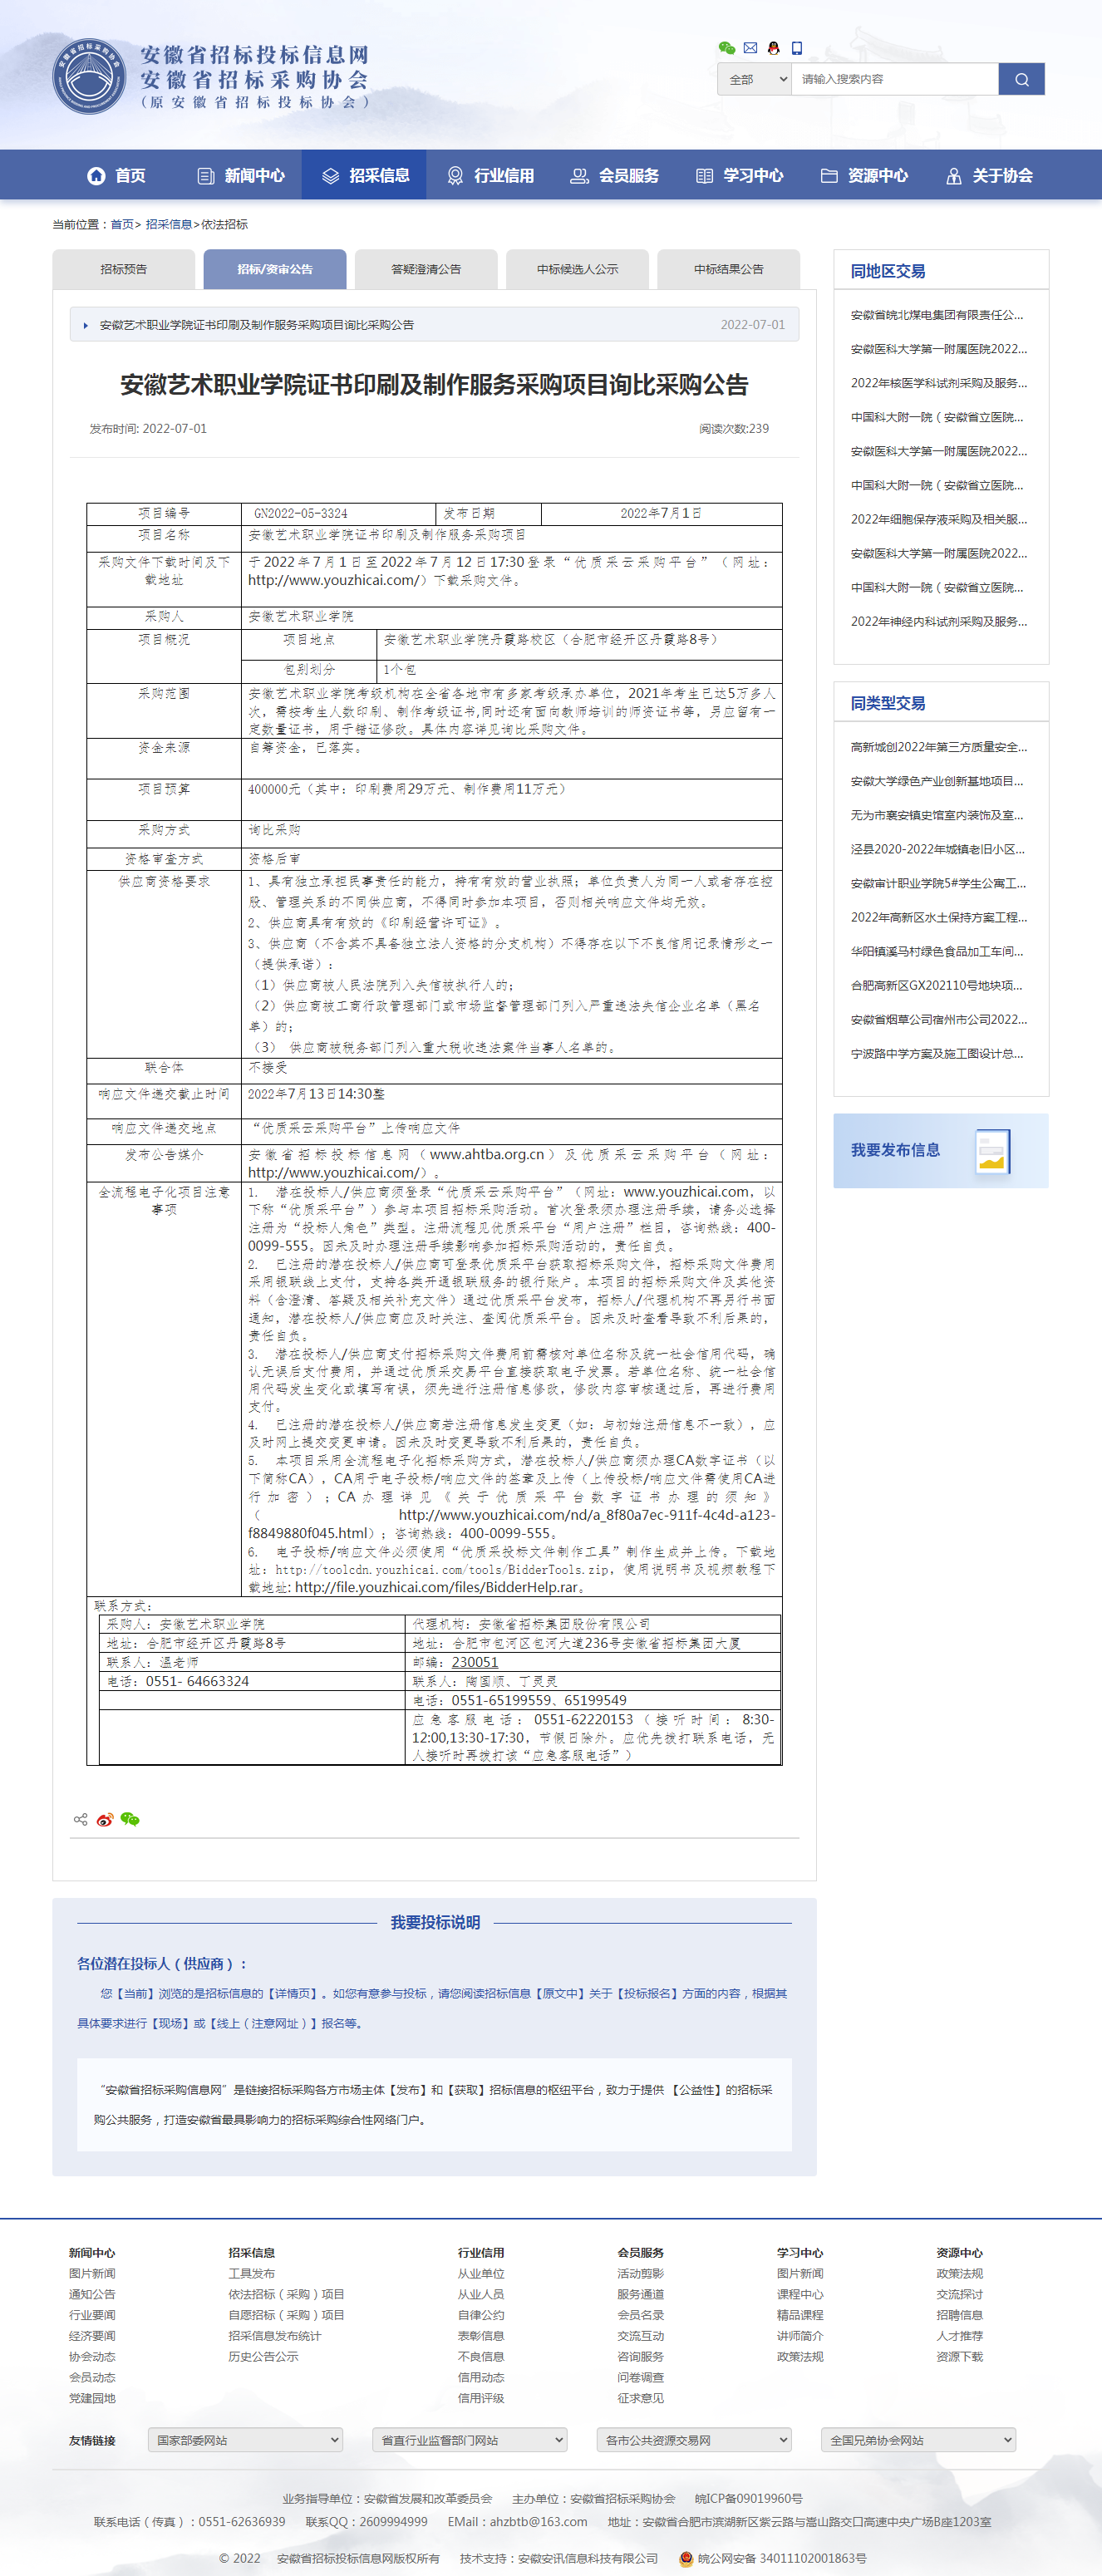
Task: Click the generic share icon below the table
Action: [x=80, y=1819]
